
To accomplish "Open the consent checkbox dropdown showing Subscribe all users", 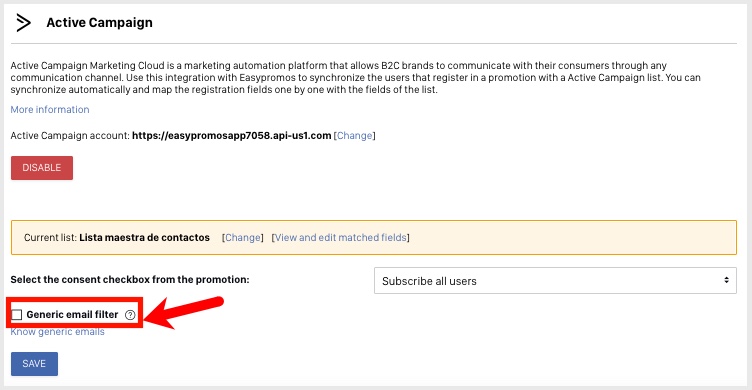I will coord(555,281).
